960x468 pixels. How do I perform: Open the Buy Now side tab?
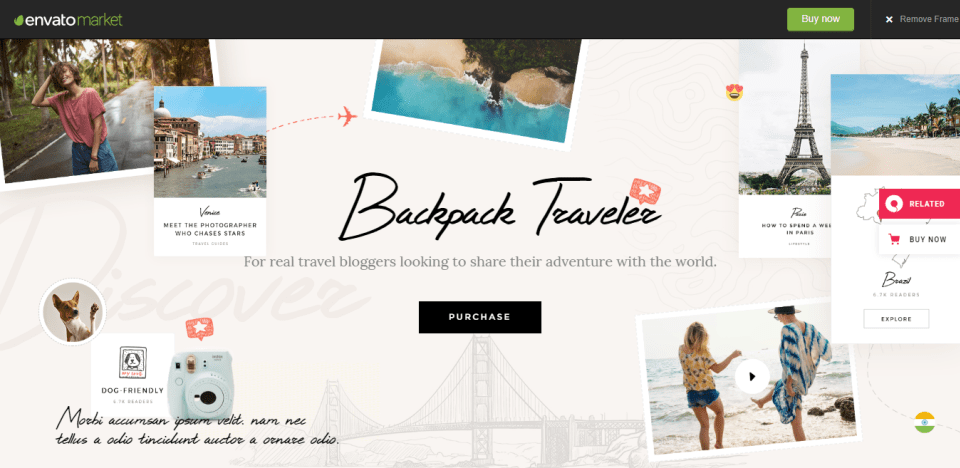919,240
